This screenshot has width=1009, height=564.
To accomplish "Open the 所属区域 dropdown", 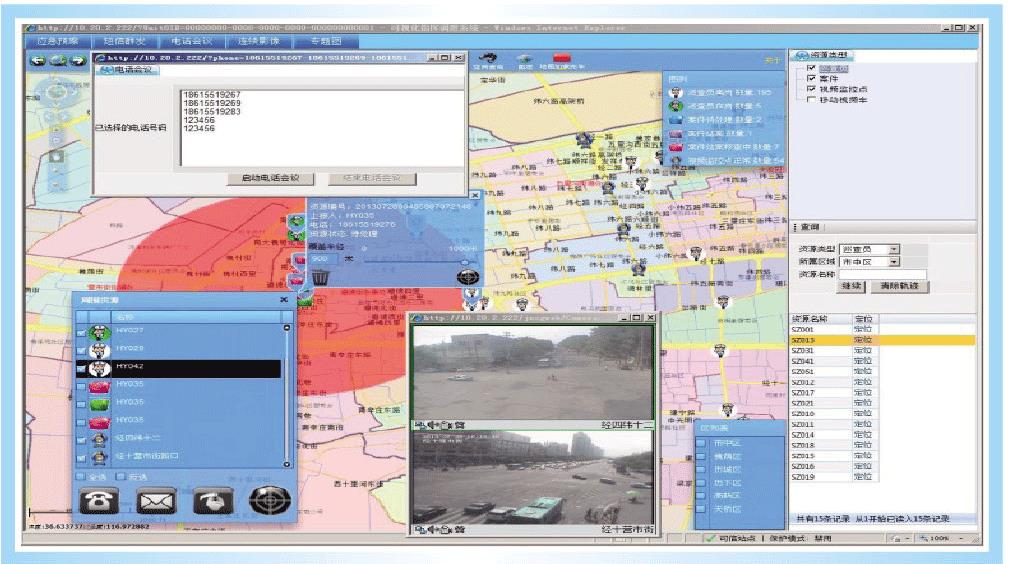I will [869, 261].
